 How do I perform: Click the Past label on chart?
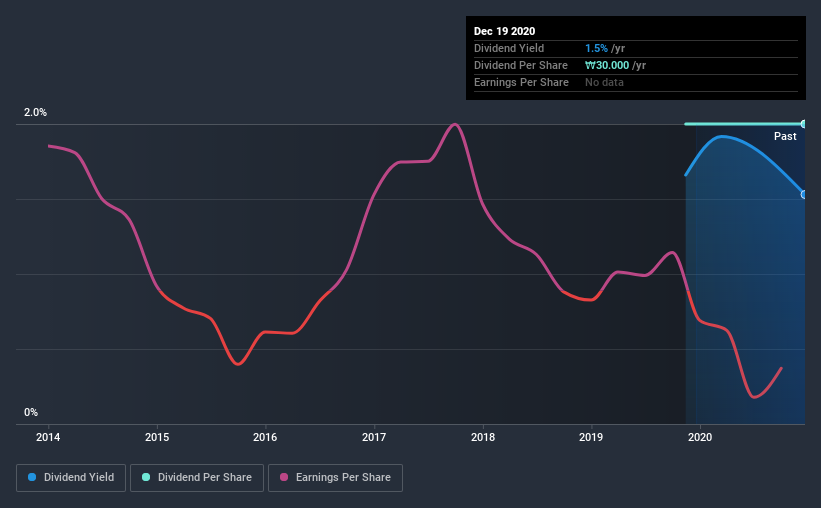[x=785, y=137]
